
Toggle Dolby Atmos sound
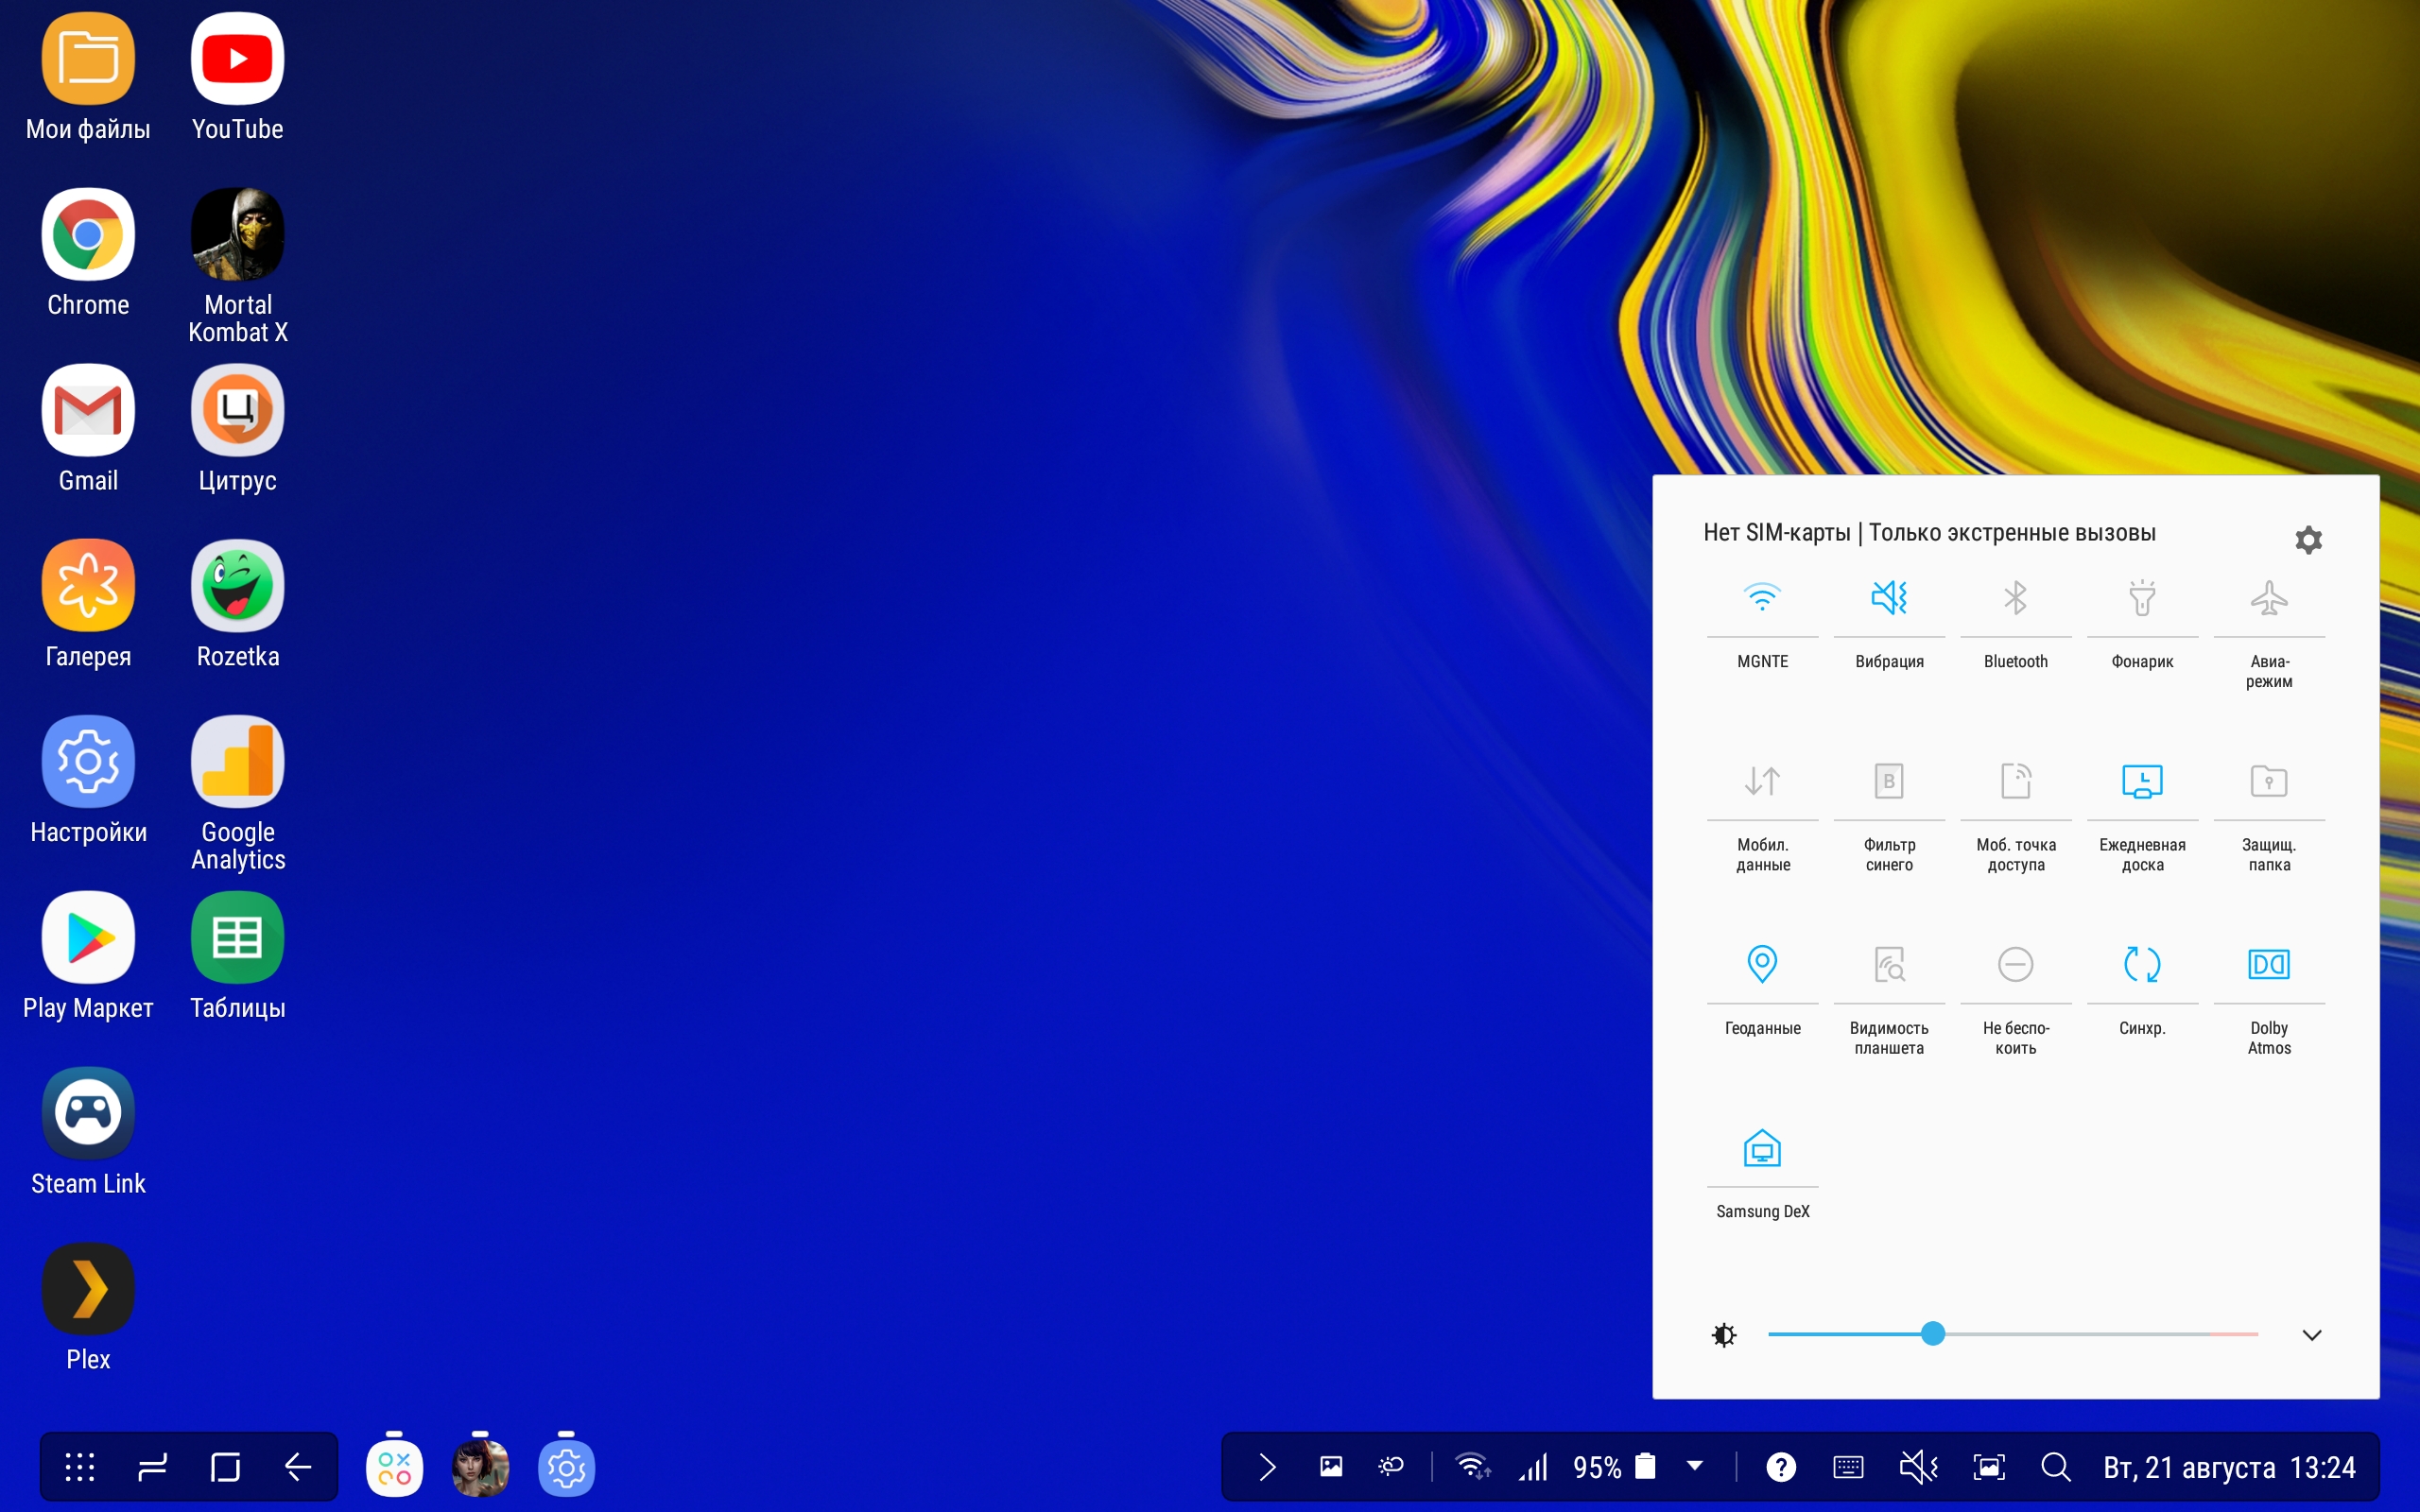click(2268, 965)
